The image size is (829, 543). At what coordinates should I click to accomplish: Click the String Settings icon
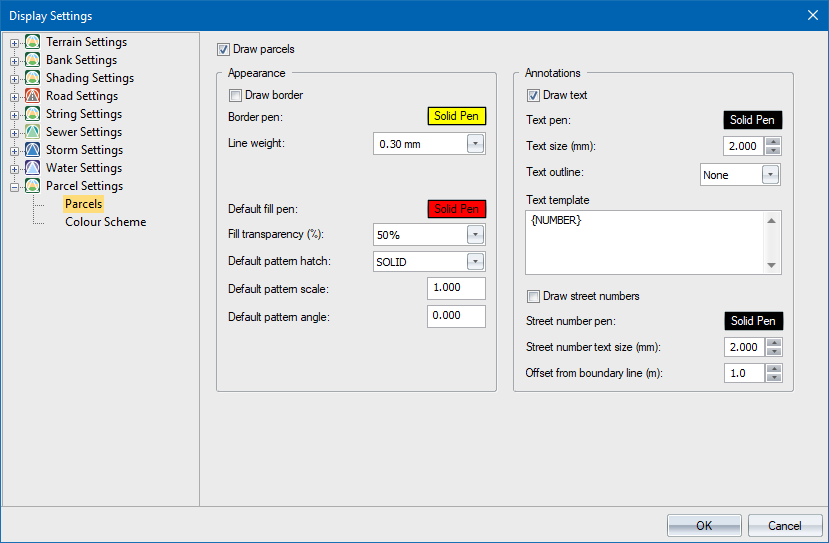click(x=32, y=114)
